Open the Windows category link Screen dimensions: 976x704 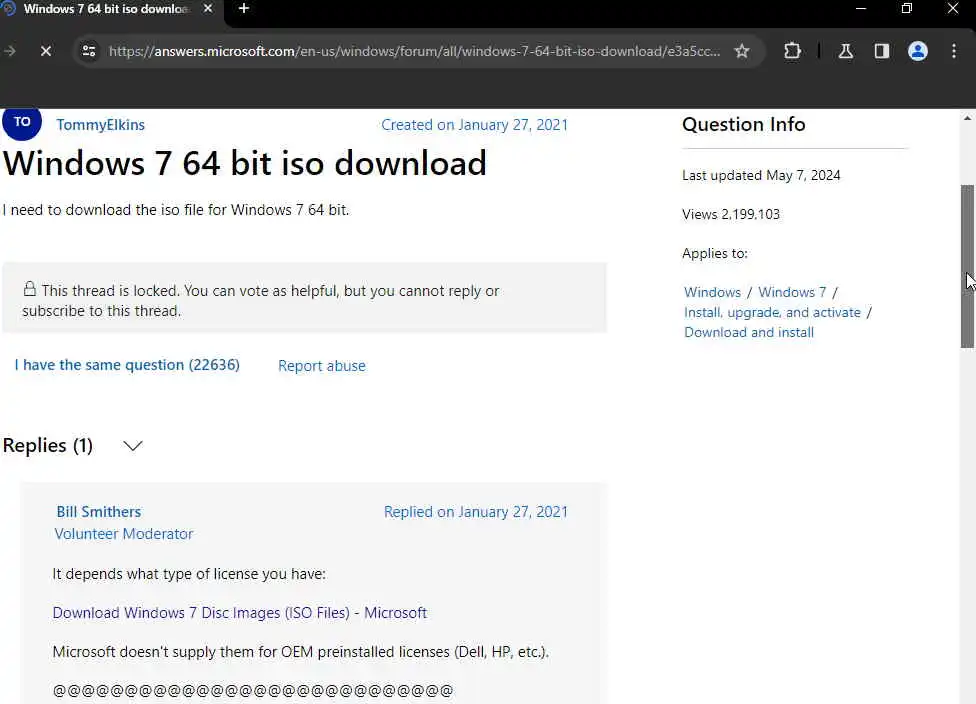[x=712, y=292]
